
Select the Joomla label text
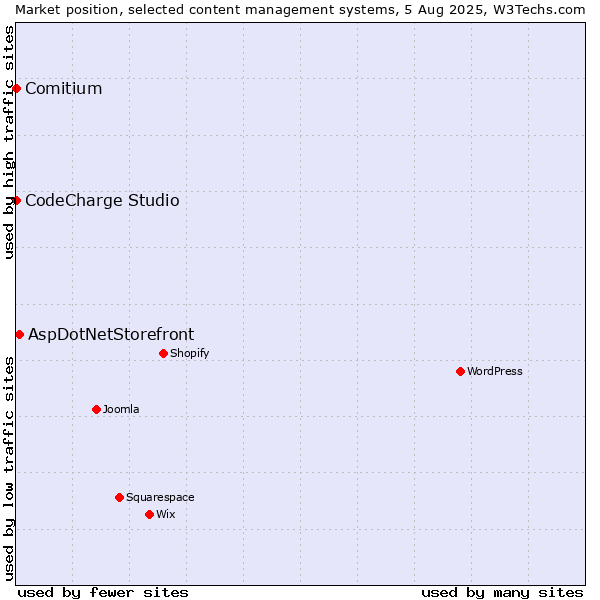pos(121,409)
